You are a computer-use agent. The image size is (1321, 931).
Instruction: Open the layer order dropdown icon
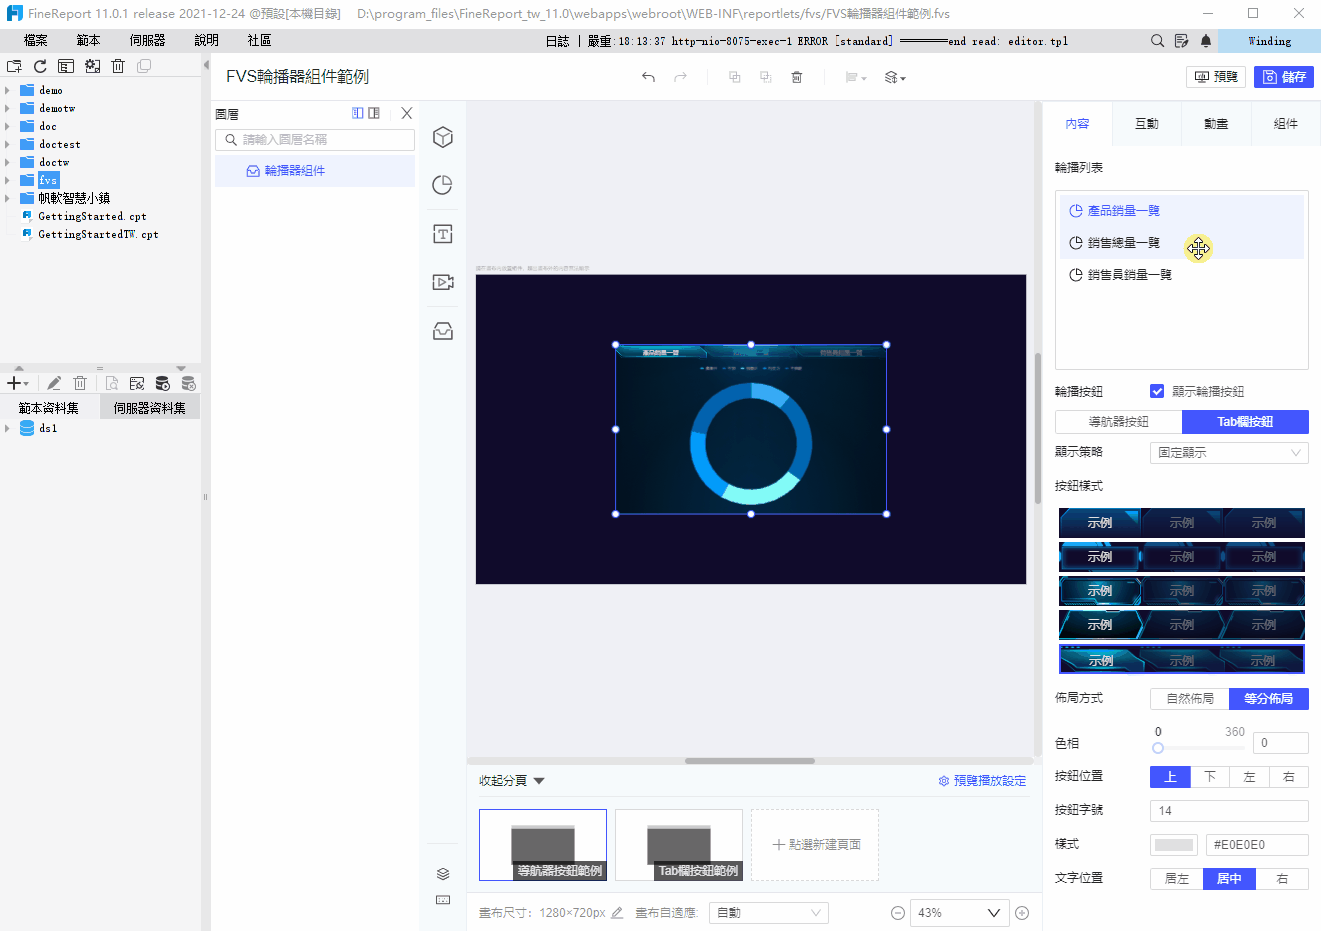(x=895, y=77)
